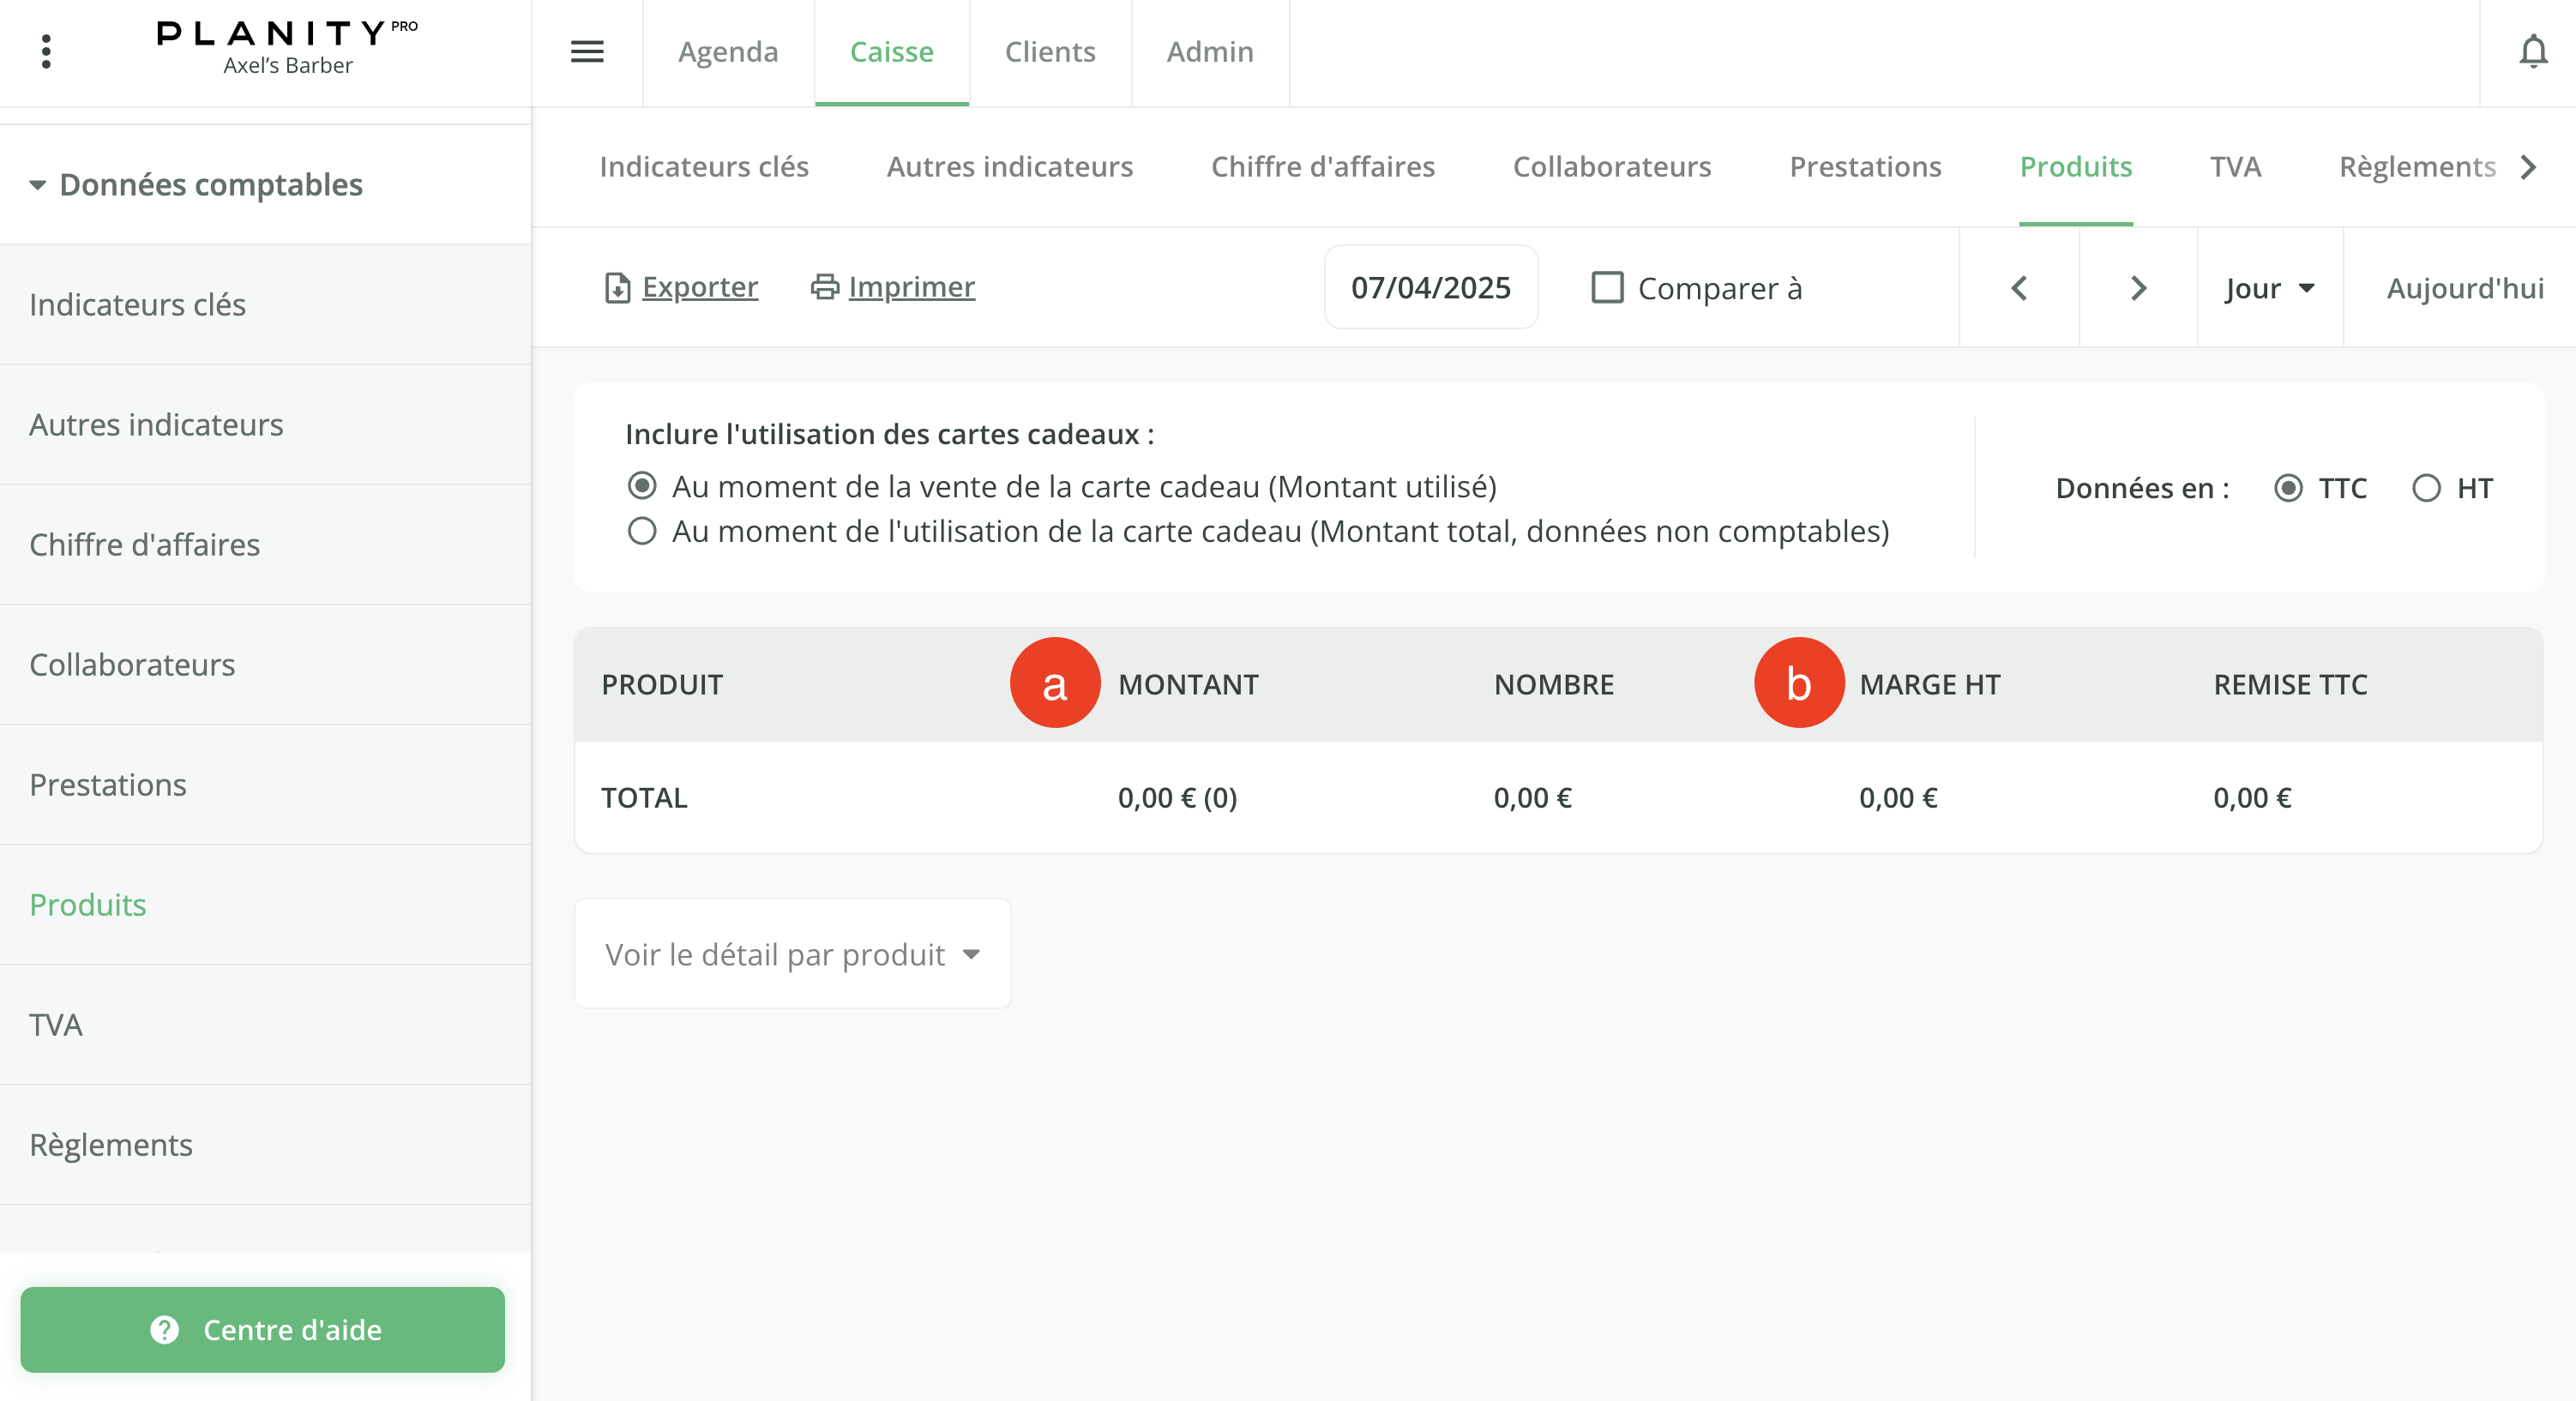
Task: Go to next day arrow
Action: pos(2138,288)
